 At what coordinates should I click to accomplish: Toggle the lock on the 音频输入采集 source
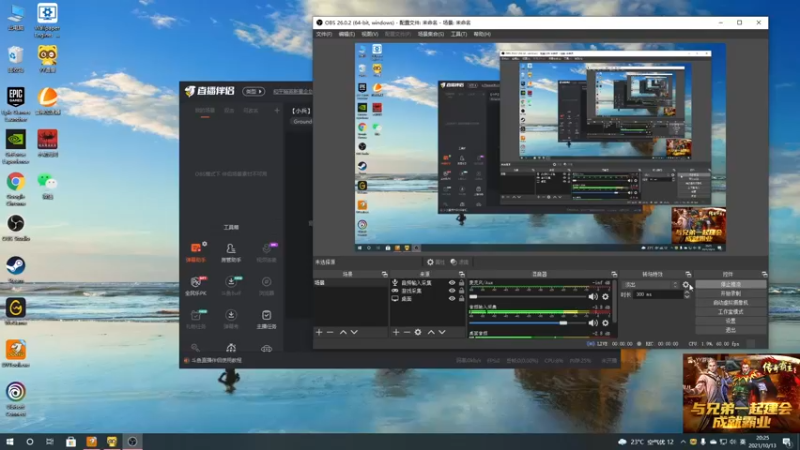click(x=461, y=283)
